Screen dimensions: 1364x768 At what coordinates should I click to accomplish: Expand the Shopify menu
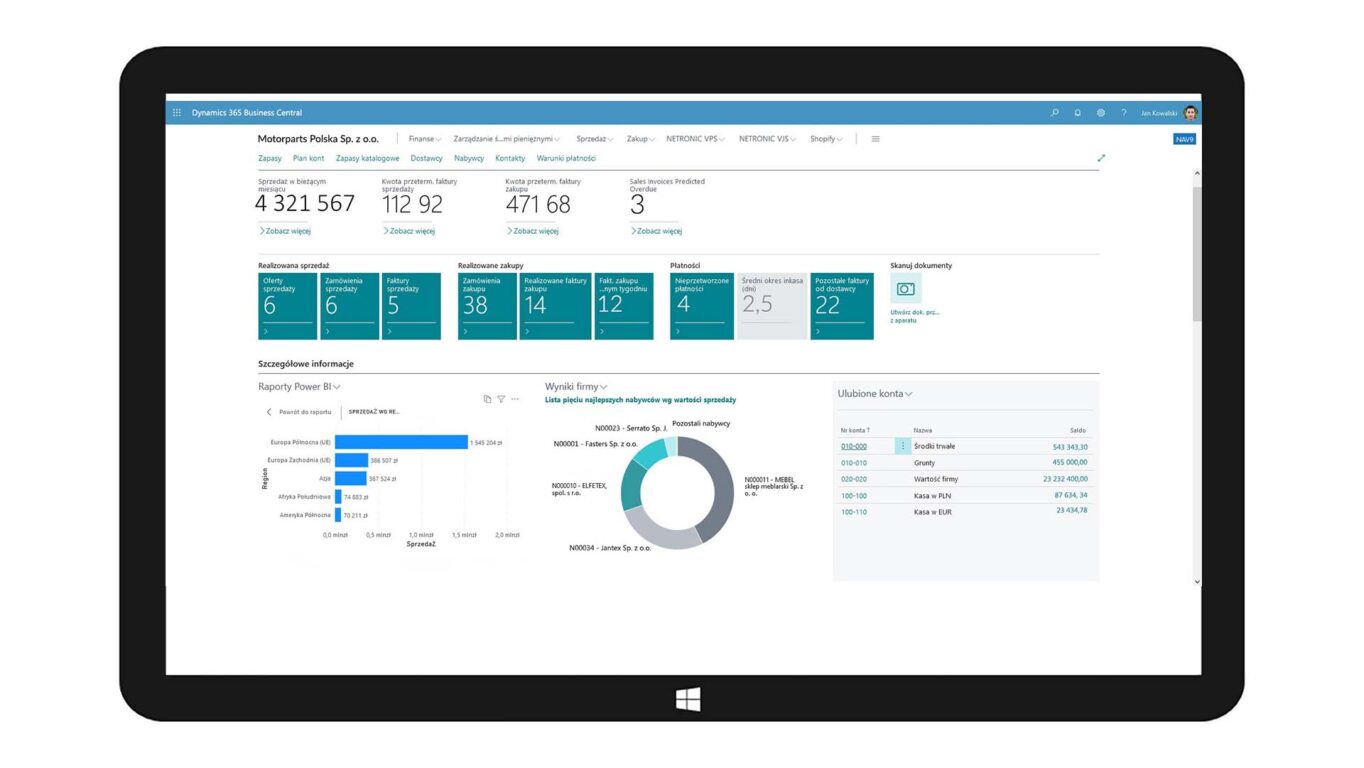[826, 139]
